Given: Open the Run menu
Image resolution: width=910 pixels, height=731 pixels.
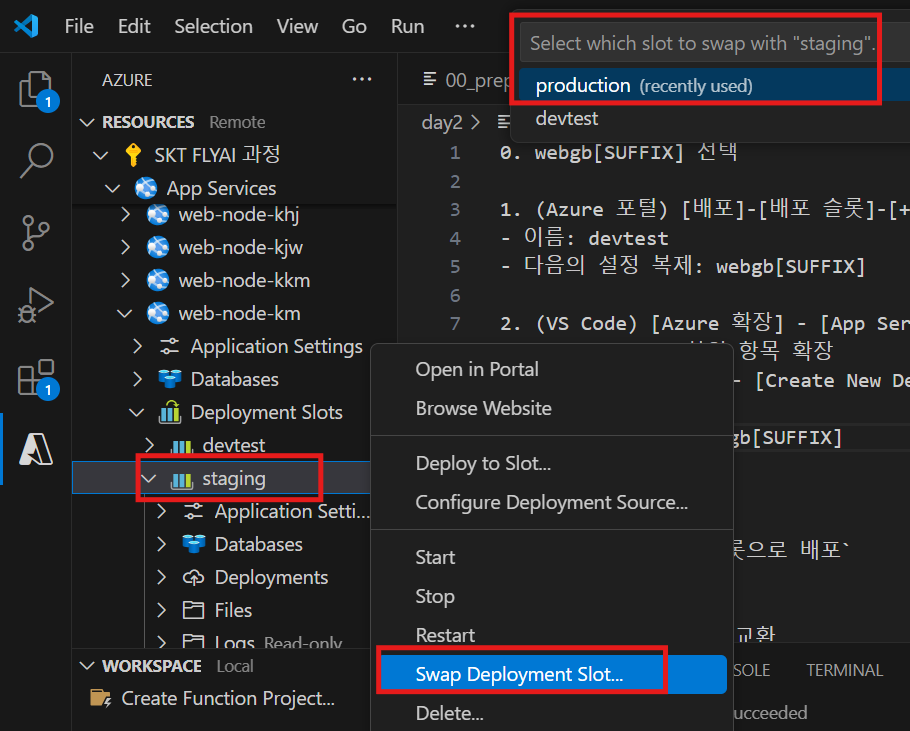Looking at the screenshot, I should [x=407, y=26].
